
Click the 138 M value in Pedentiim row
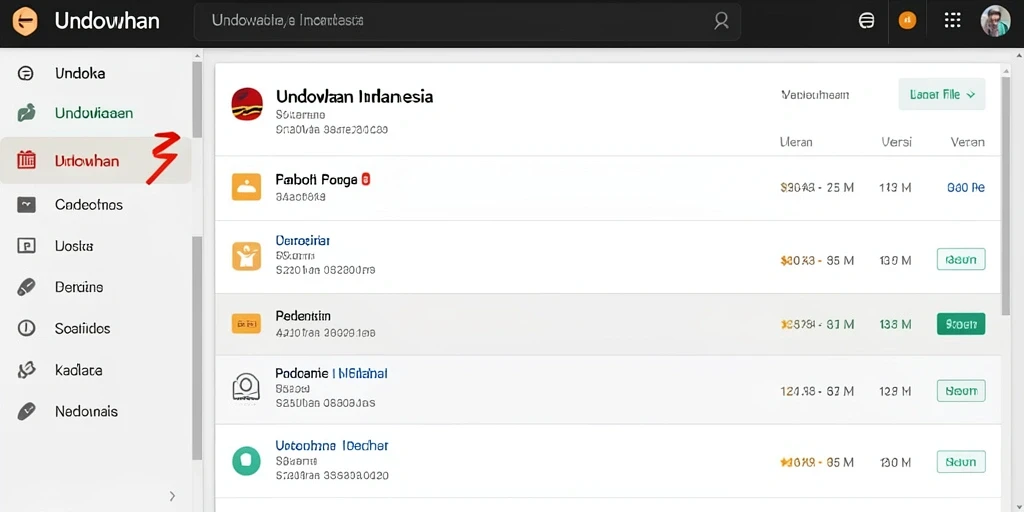pyautogui.click(x=895, y=324)
